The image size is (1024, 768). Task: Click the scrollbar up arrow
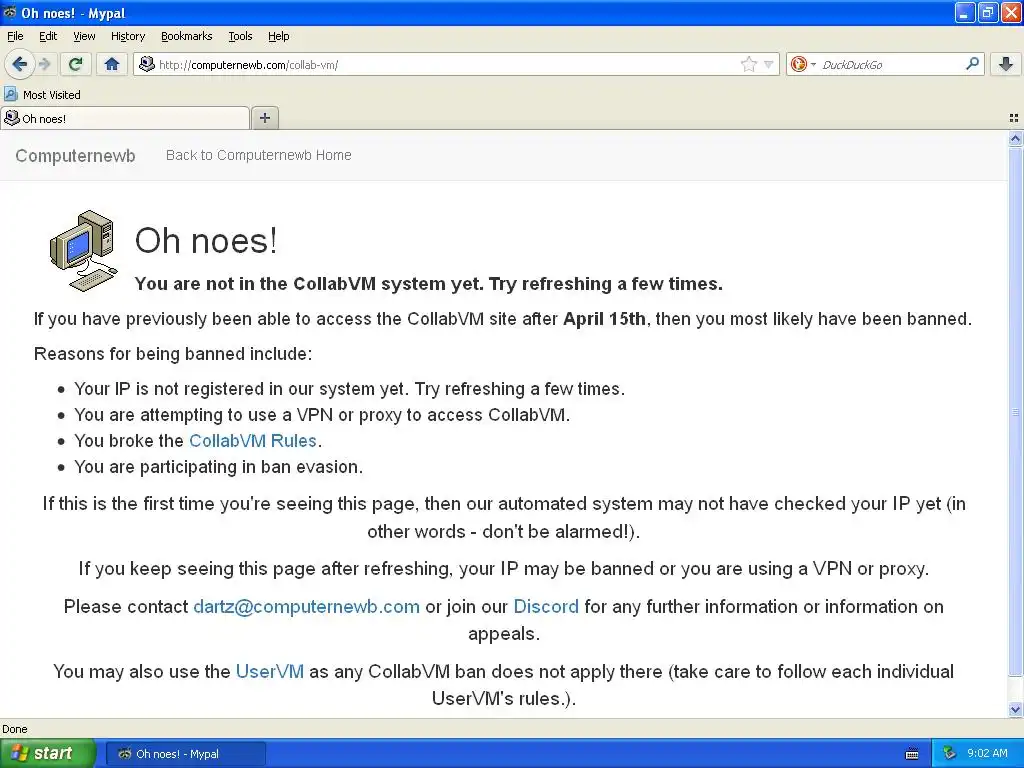1015,138
